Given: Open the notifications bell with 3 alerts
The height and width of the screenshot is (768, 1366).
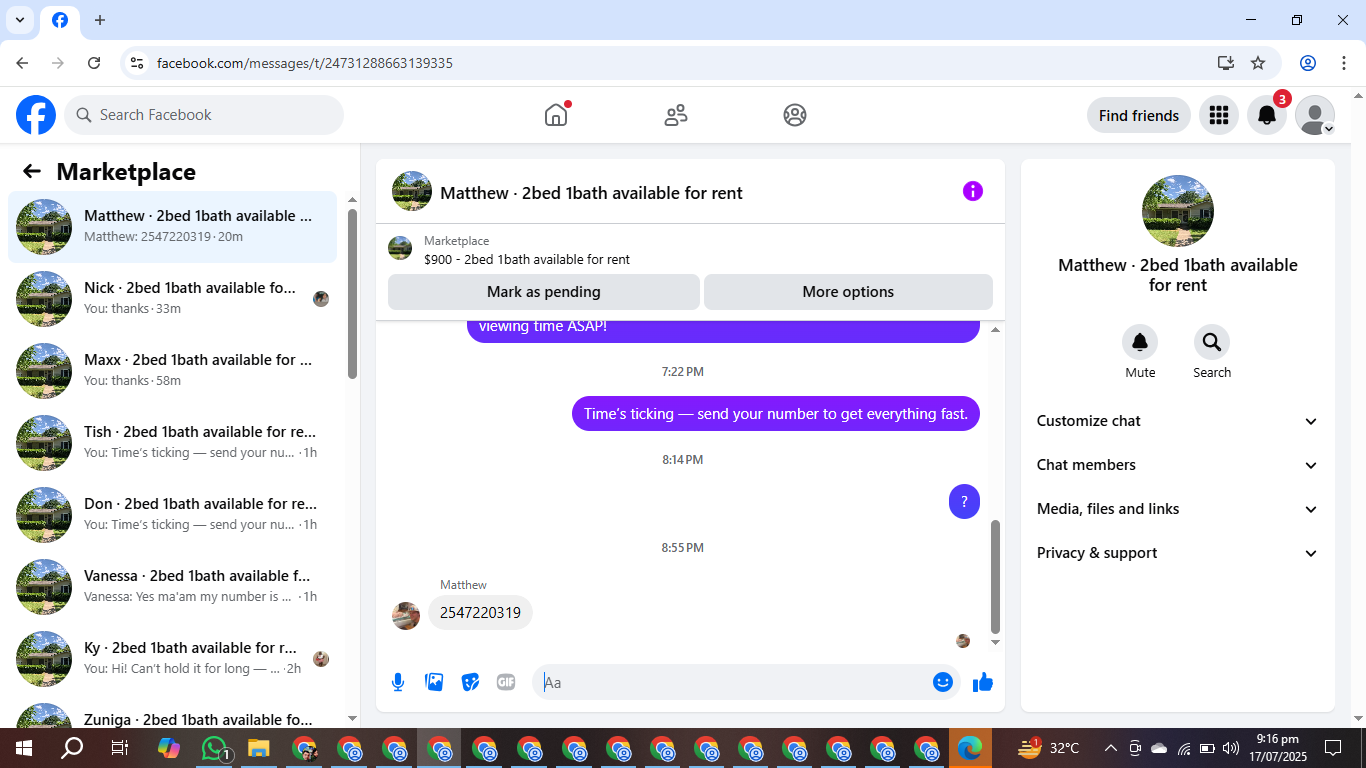Looking at the screenshot, I should (x=1266, y=115).
